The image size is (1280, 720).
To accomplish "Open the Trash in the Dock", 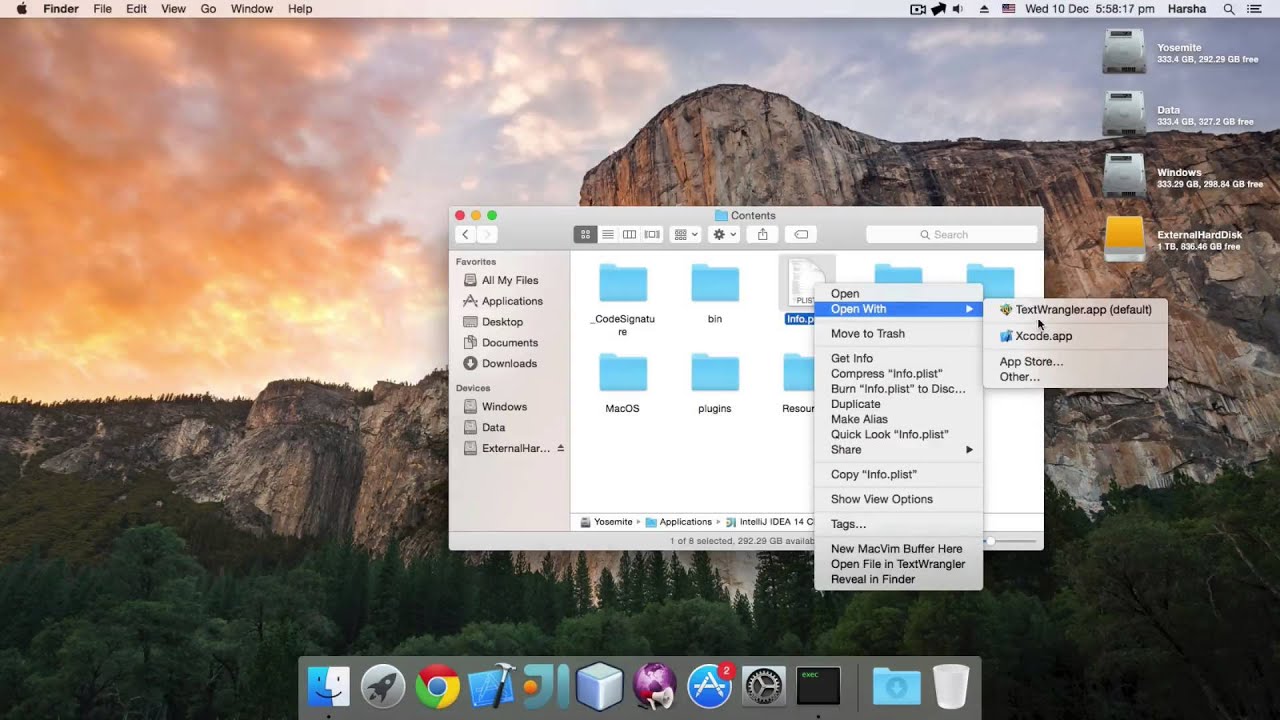I will [x=951, y=687].
